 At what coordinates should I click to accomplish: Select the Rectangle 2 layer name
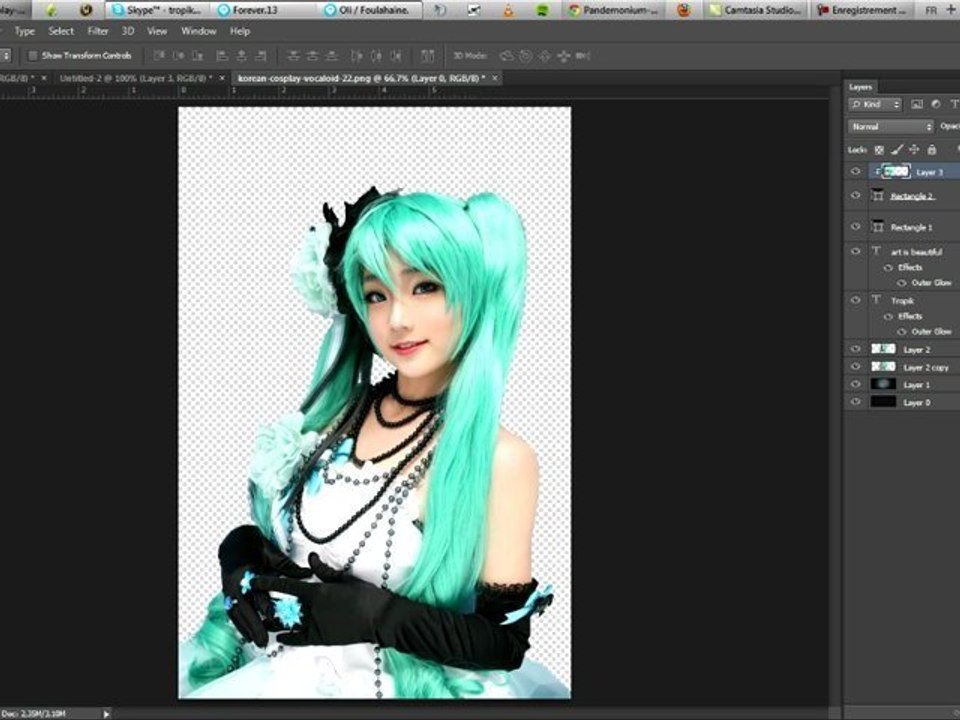click(x=912, y=196)
